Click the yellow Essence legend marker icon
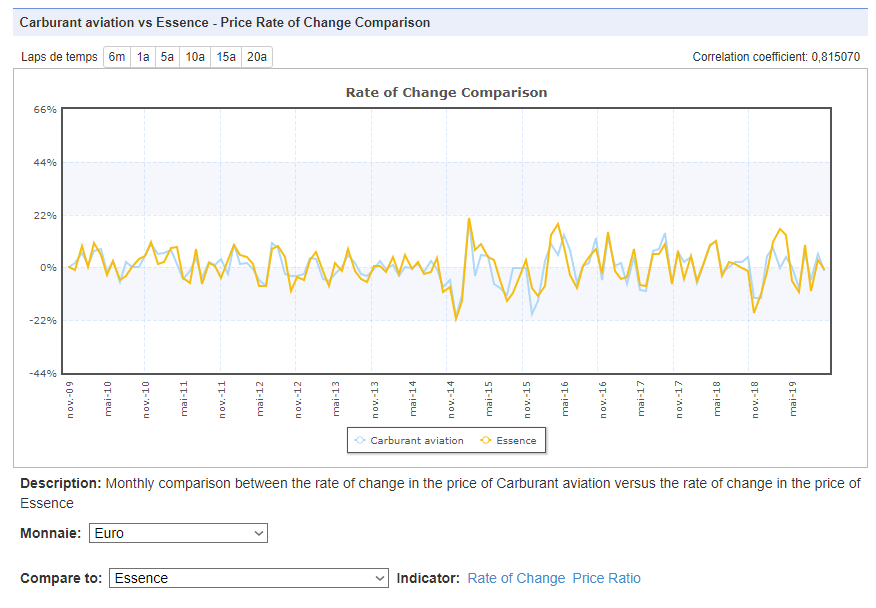This screenshot has width=876, height=608. tap(485, 440)
